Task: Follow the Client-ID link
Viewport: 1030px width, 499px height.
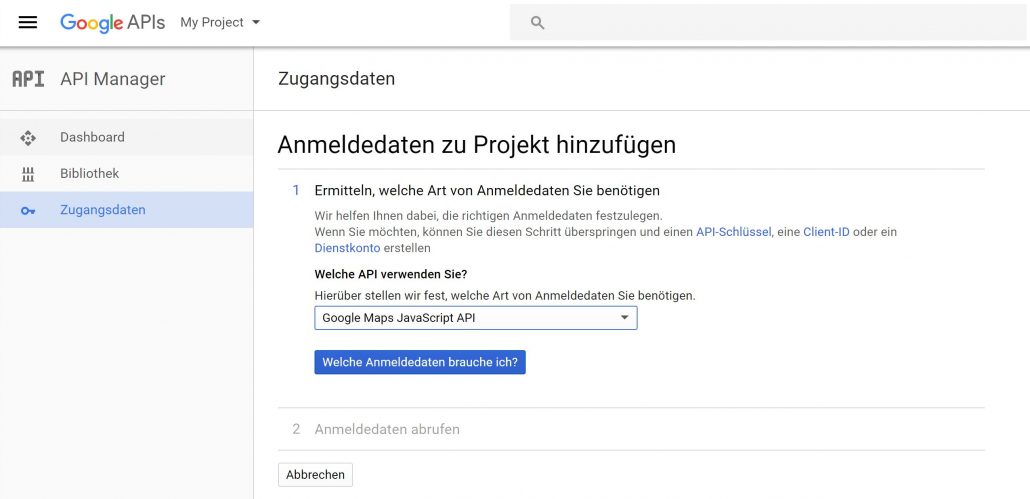Action: 826,232
